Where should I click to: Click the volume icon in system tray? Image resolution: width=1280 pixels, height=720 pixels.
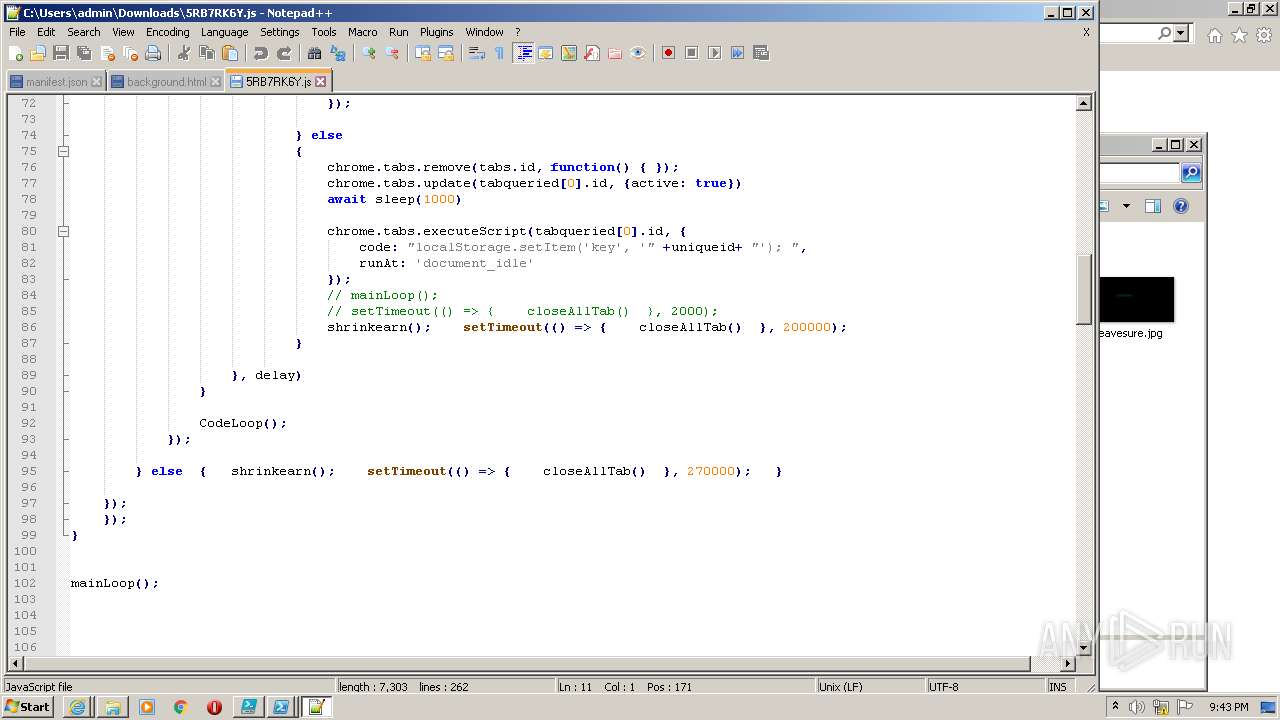pyautogui.click(x=1138, y=707)
